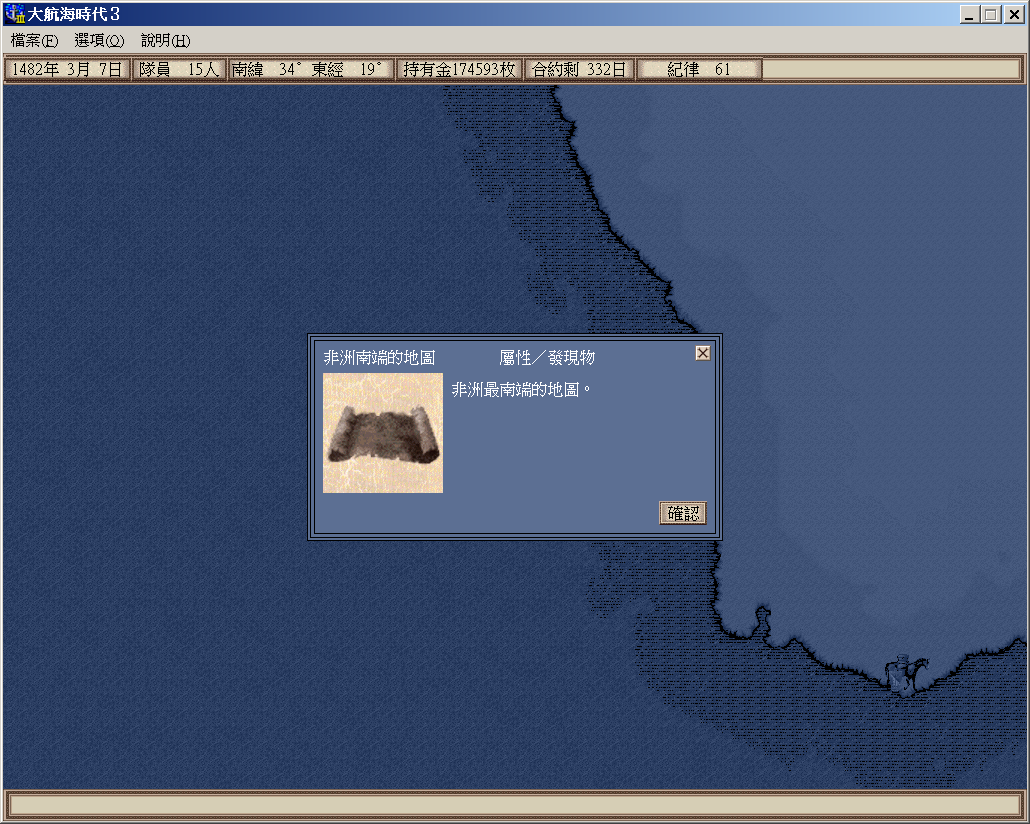Viewport: 1030px width, 824px height.
Task: Click the 持有金 174593枚 gold field
Action: [459, 70]
